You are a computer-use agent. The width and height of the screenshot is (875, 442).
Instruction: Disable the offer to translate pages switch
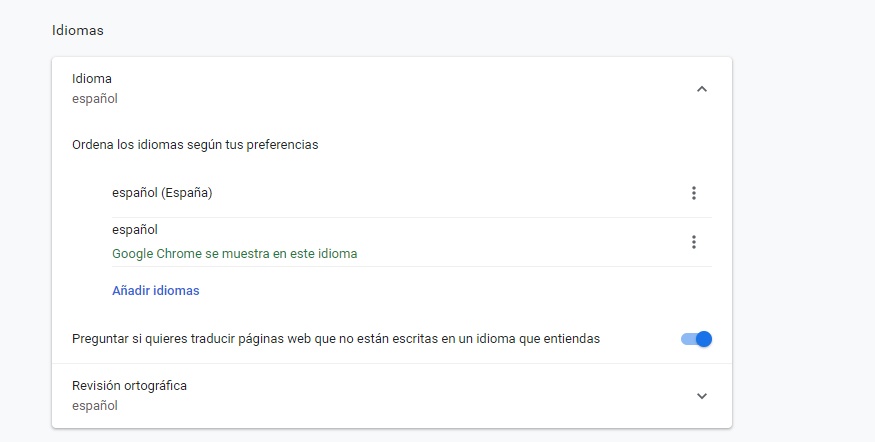(696, 339)
